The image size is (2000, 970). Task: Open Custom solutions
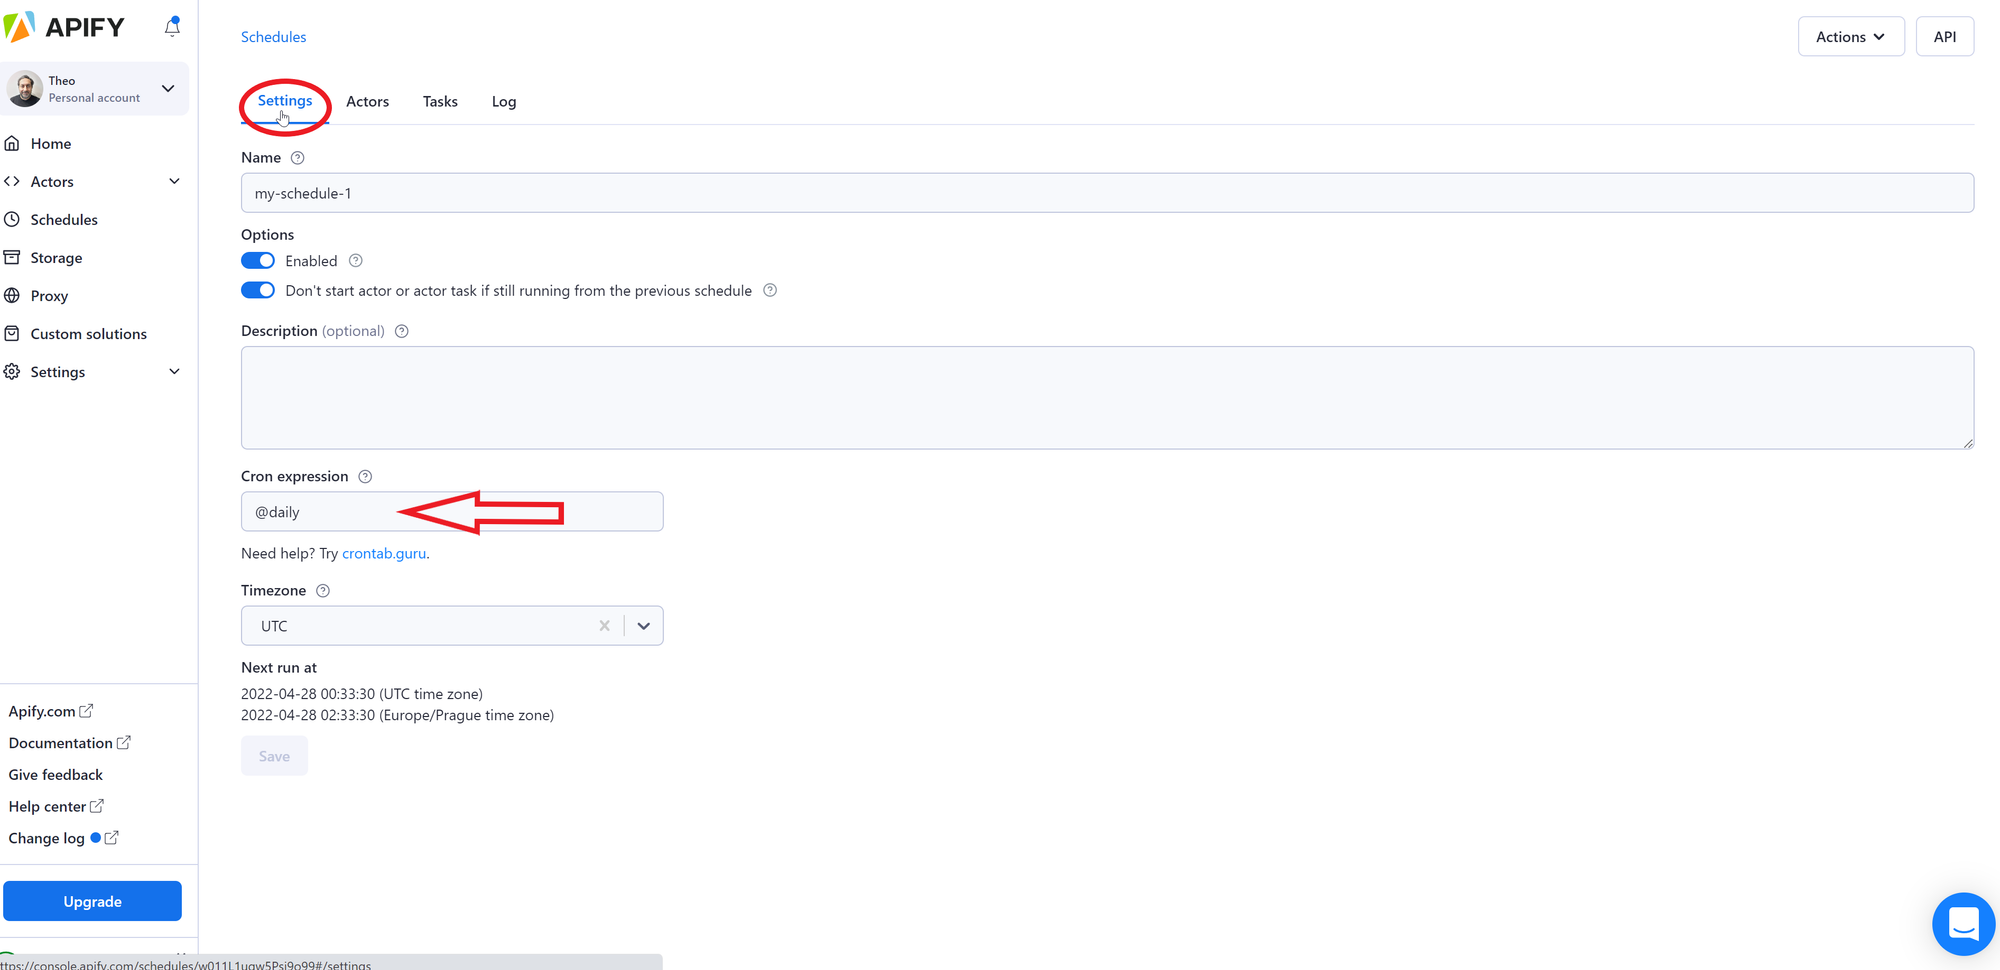click(87, 333)
